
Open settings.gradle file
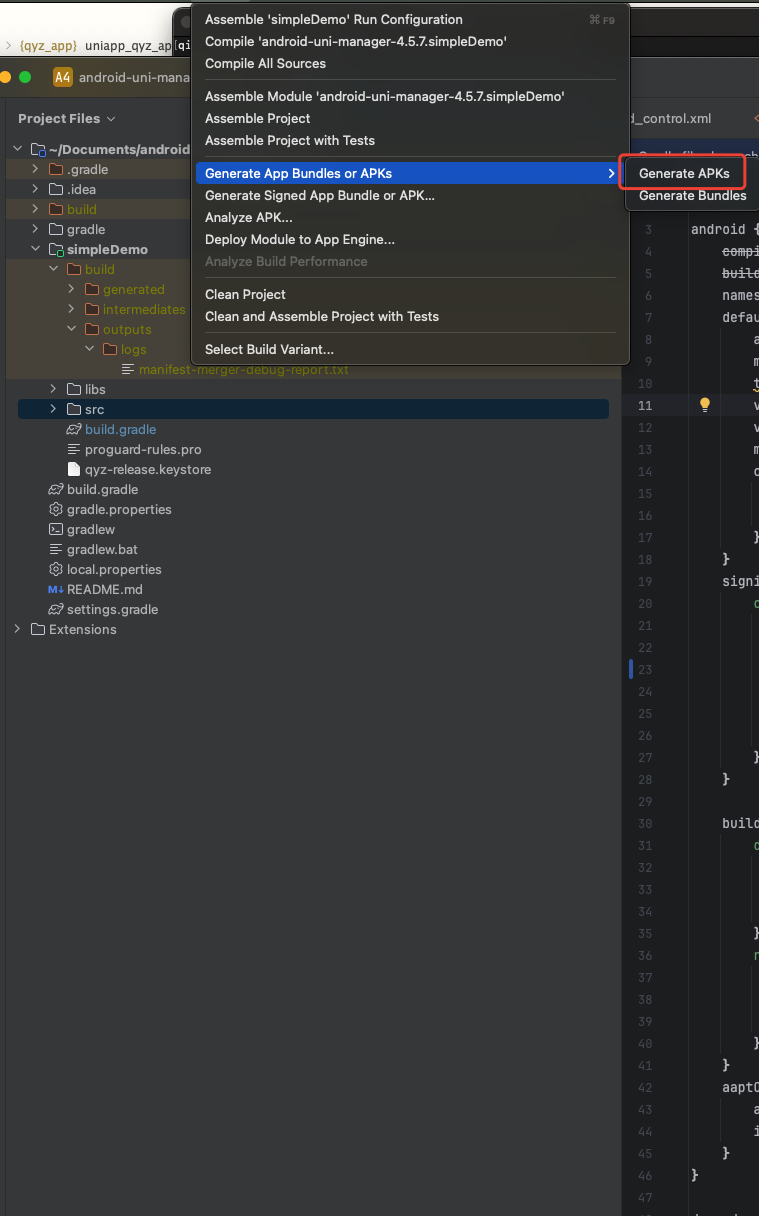(x=112, y=609)
